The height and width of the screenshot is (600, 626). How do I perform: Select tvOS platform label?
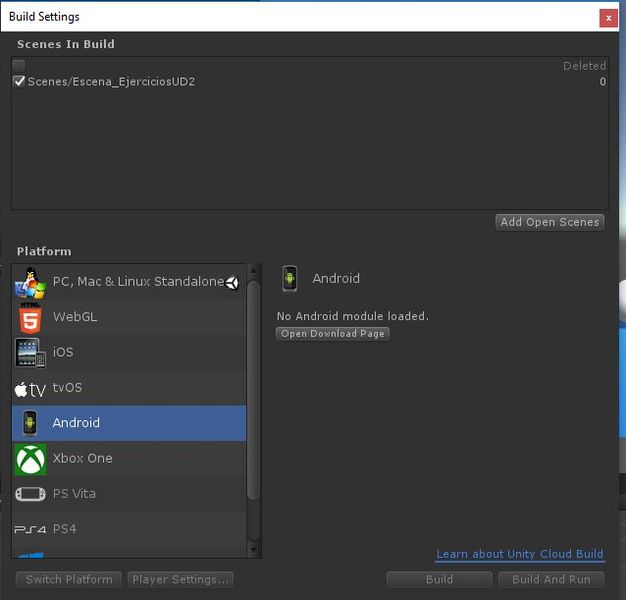coord(67,387)
